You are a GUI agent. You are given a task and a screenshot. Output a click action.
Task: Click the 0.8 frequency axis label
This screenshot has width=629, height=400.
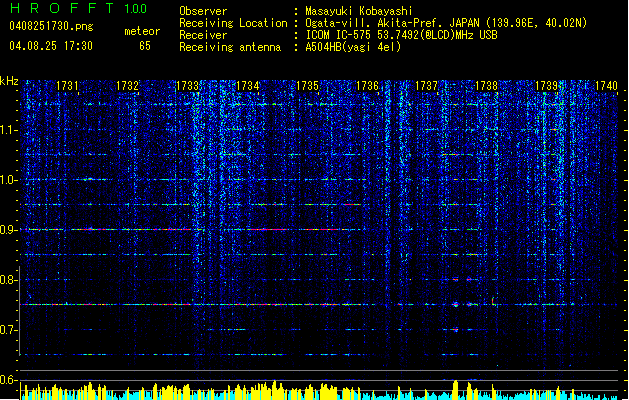(8, 280)
